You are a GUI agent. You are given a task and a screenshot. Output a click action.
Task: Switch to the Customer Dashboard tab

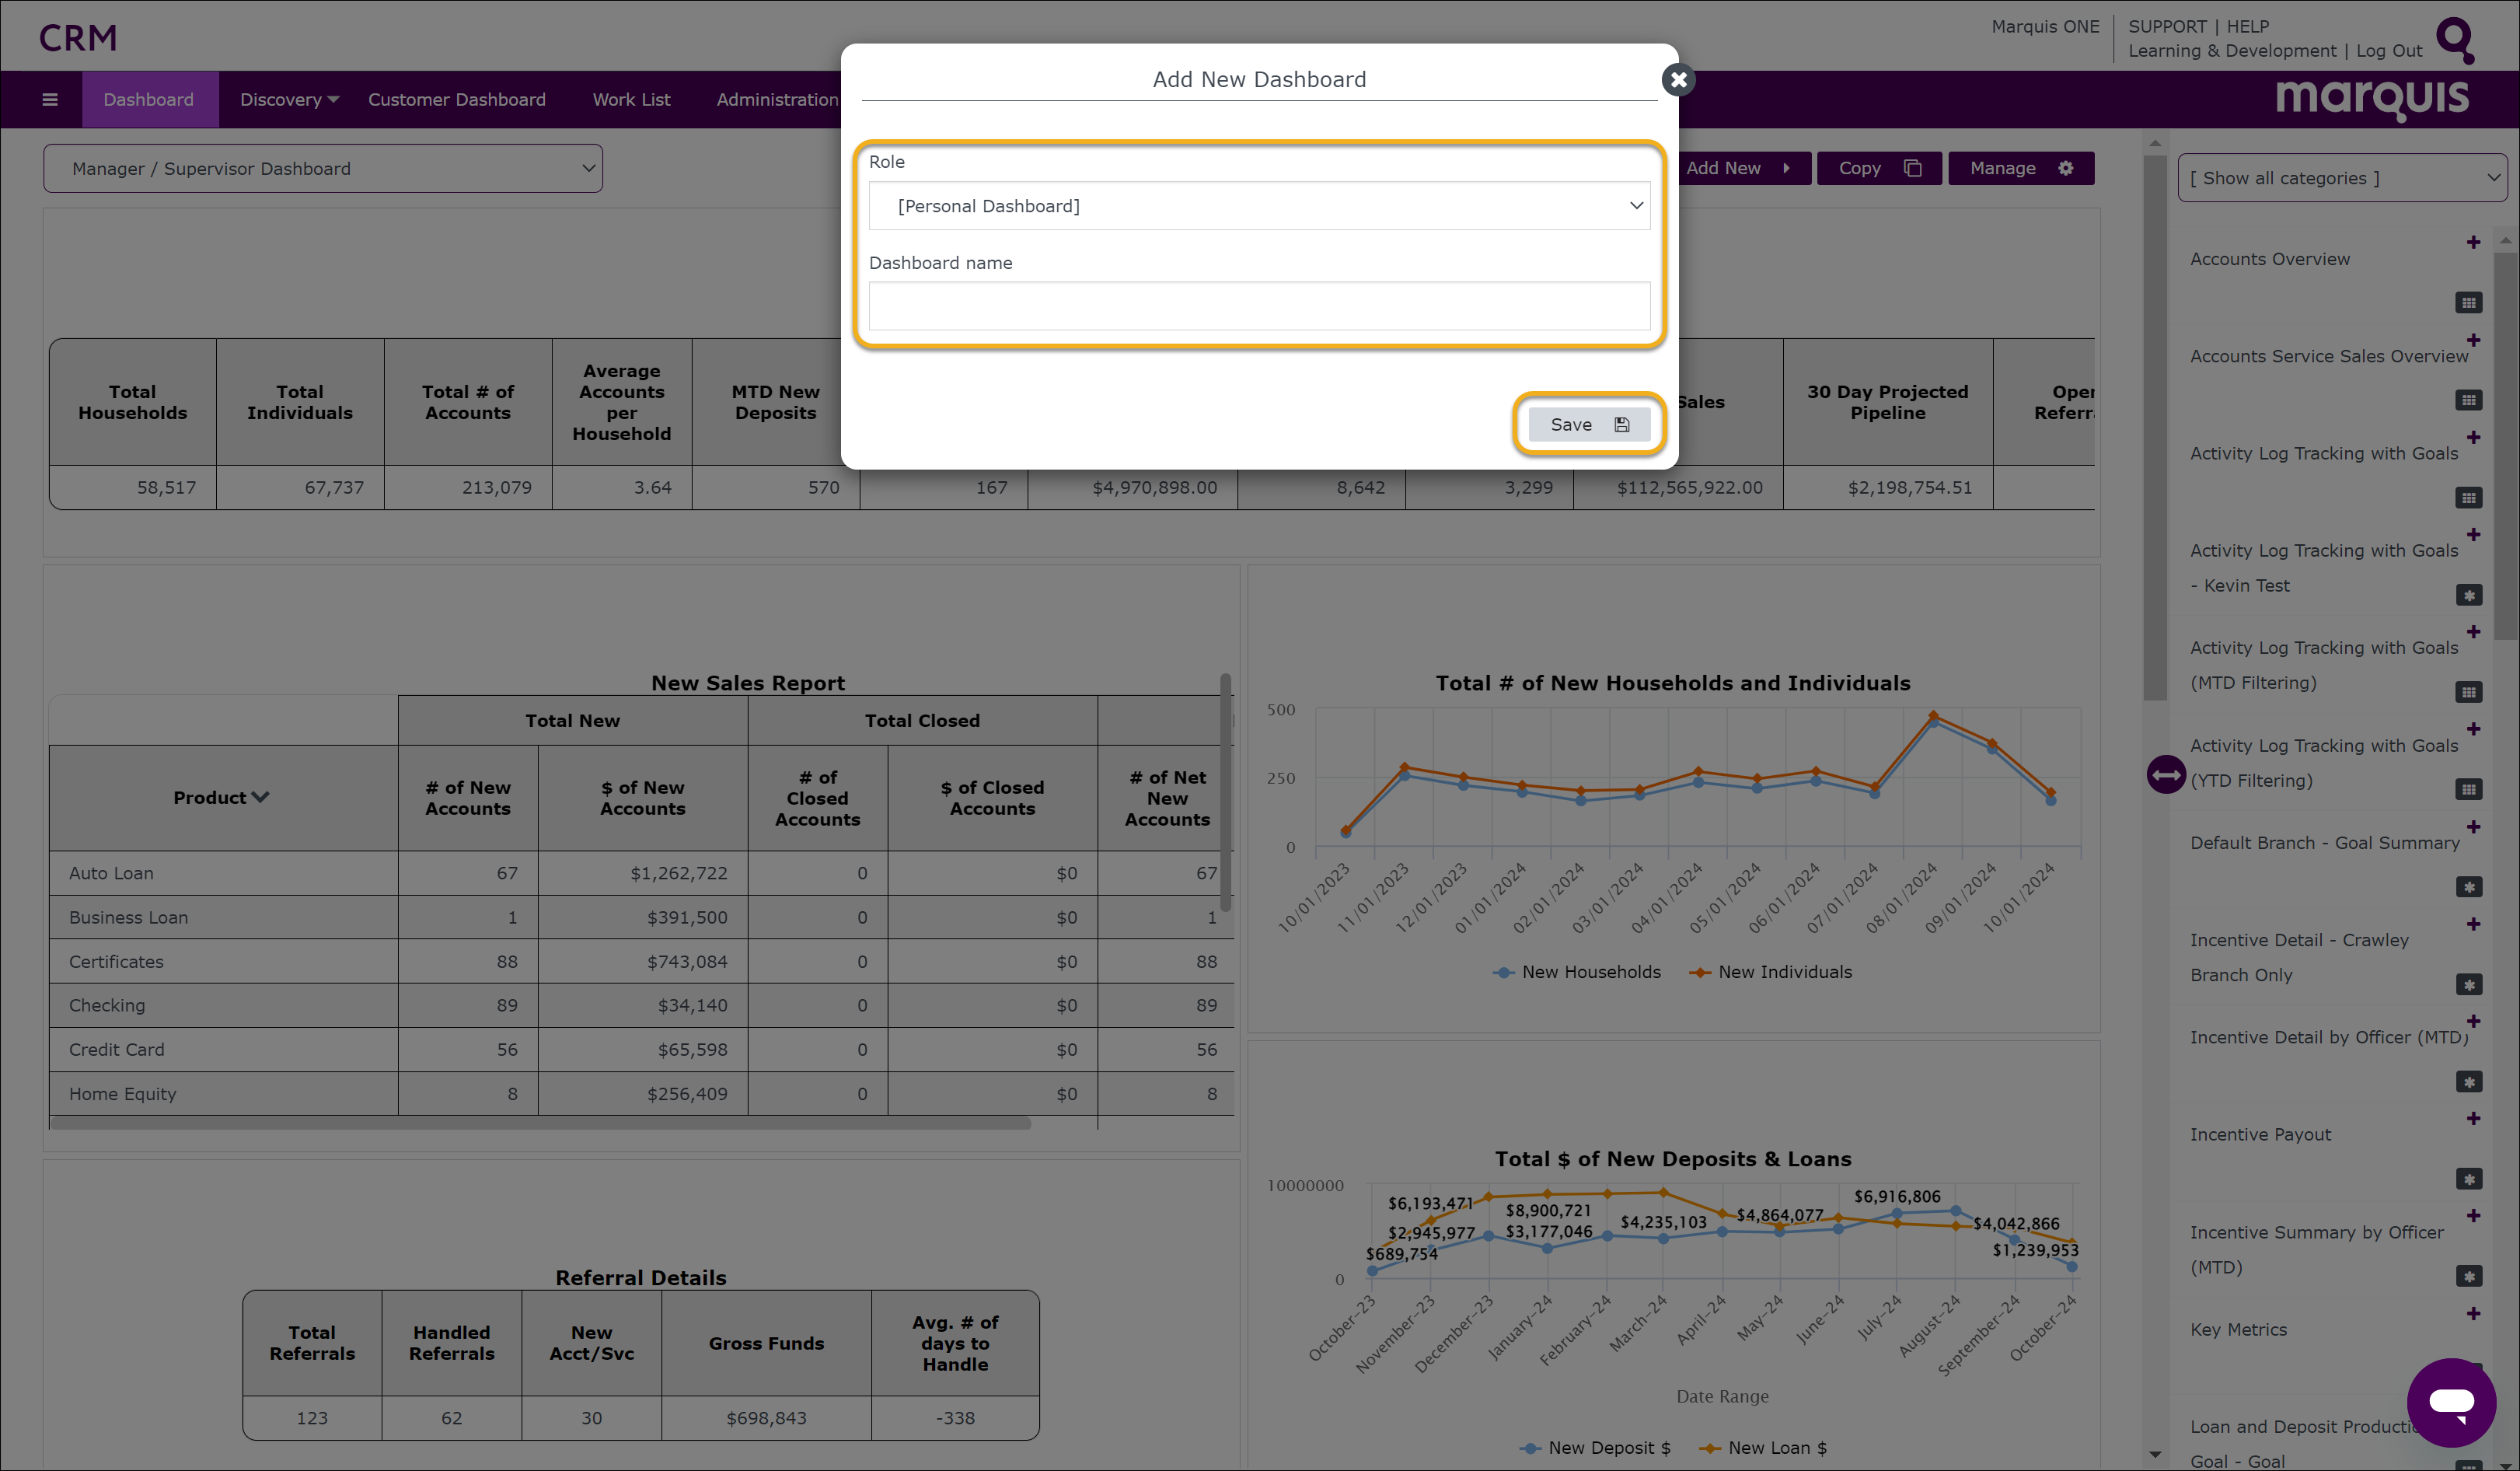456,99
